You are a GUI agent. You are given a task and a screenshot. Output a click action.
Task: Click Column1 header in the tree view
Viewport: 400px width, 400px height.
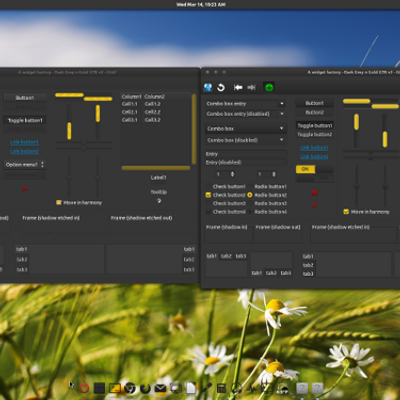(132, 96)
